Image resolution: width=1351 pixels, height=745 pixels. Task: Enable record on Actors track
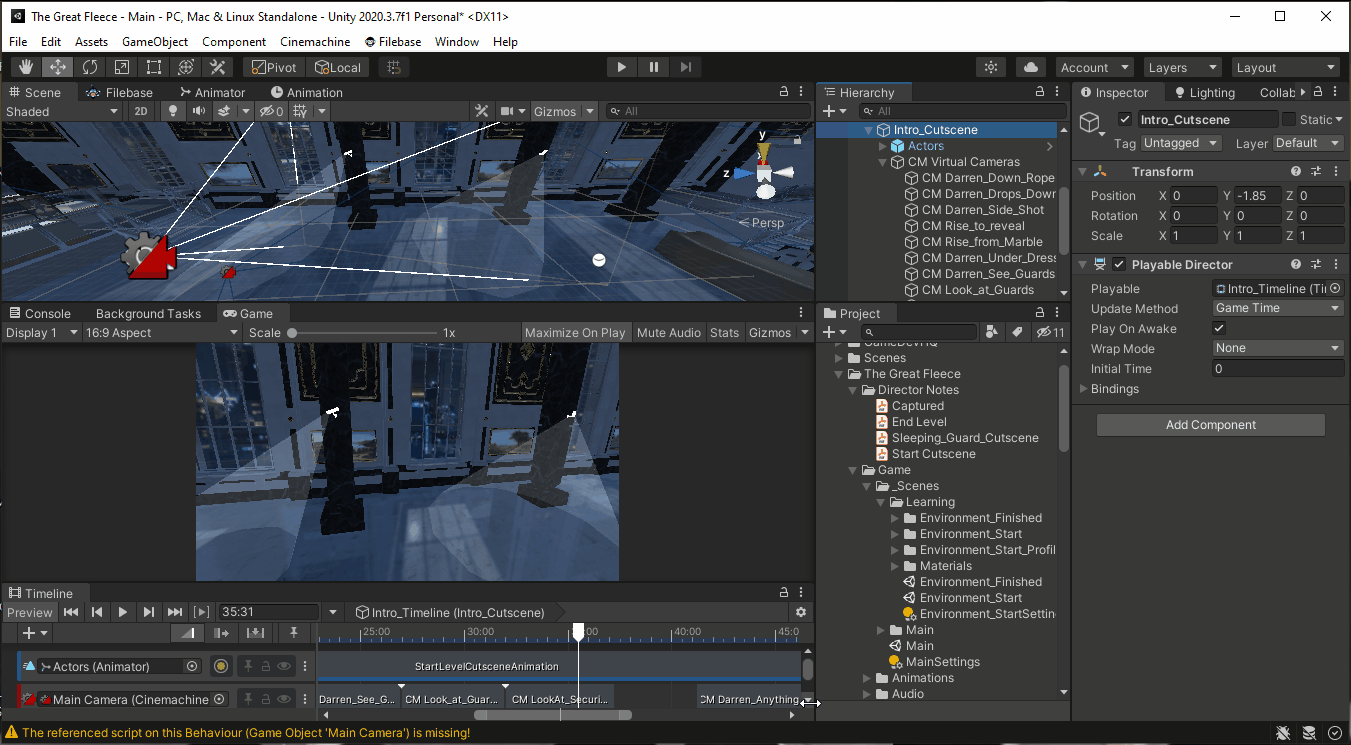pyautogui.click(x=221, y=666)
